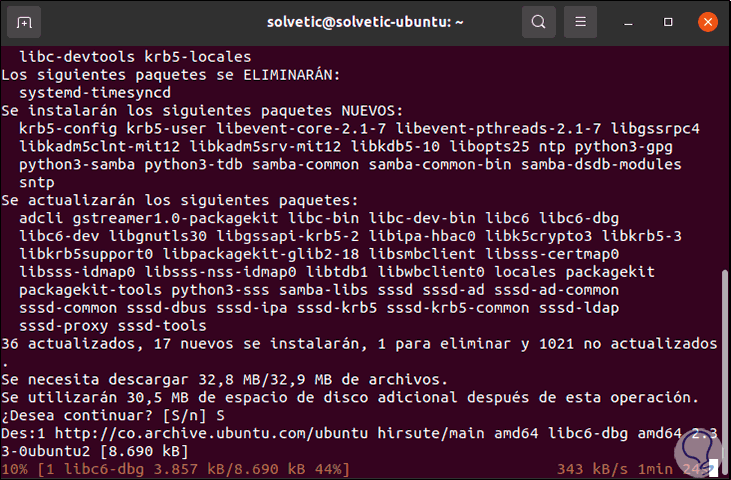The image size is (731, 480).
Task: Open the hamburger menu
Action: pyautogui.click(x=579, y=21)
